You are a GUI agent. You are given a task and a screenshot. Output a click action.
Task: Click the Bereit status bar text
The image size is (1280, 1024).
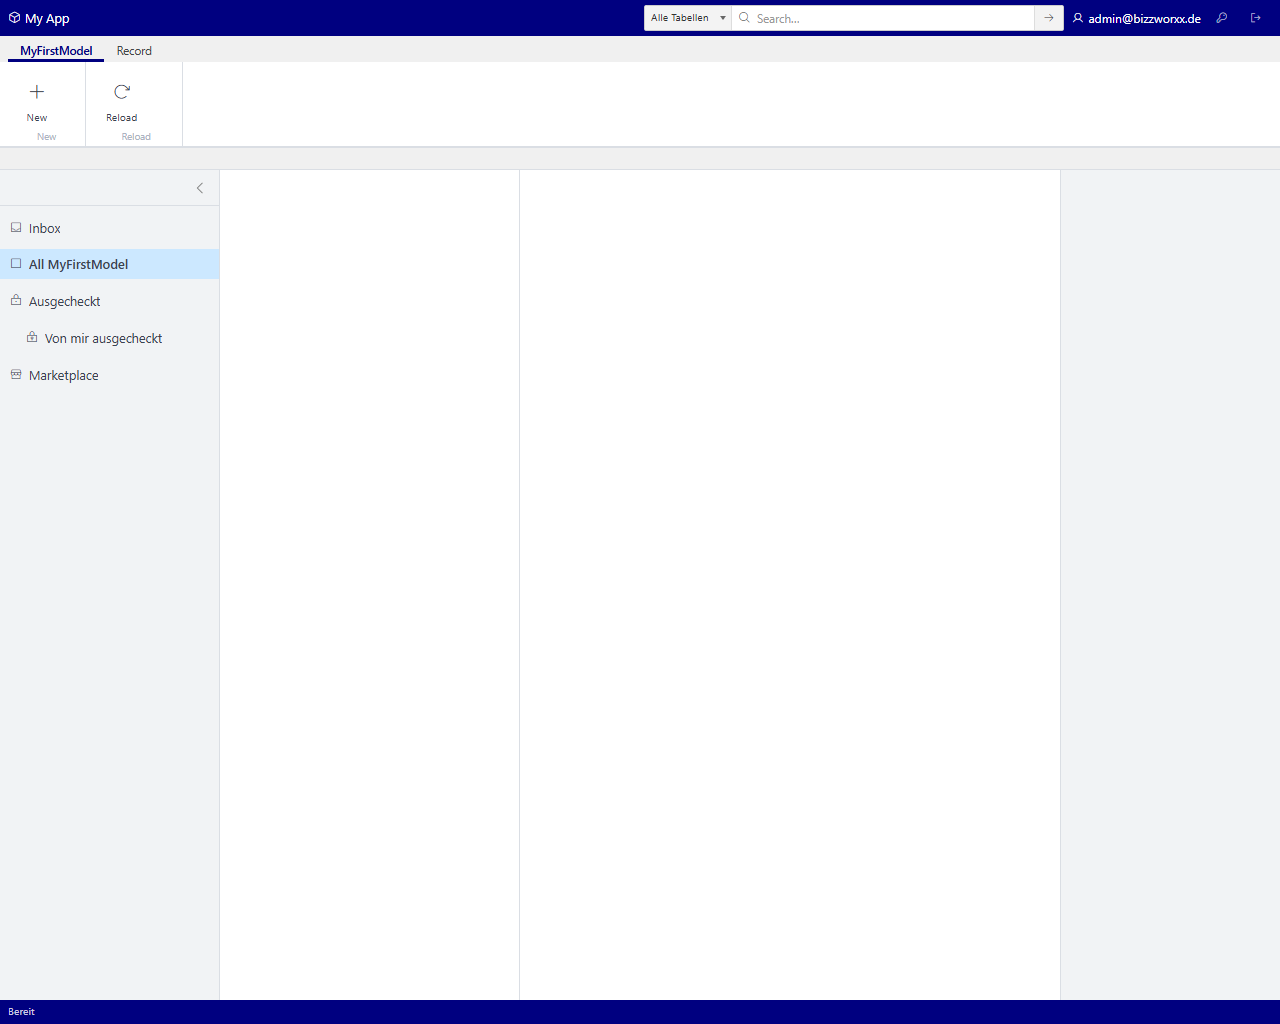(21, 1012)
